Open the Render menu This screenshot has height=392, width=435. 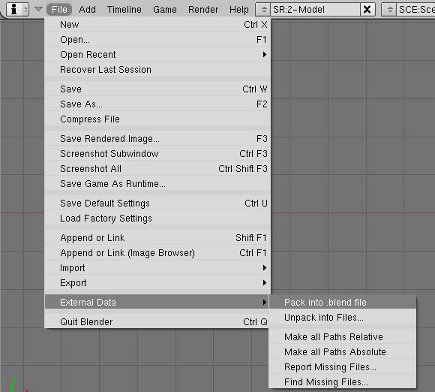click(203, 10)
